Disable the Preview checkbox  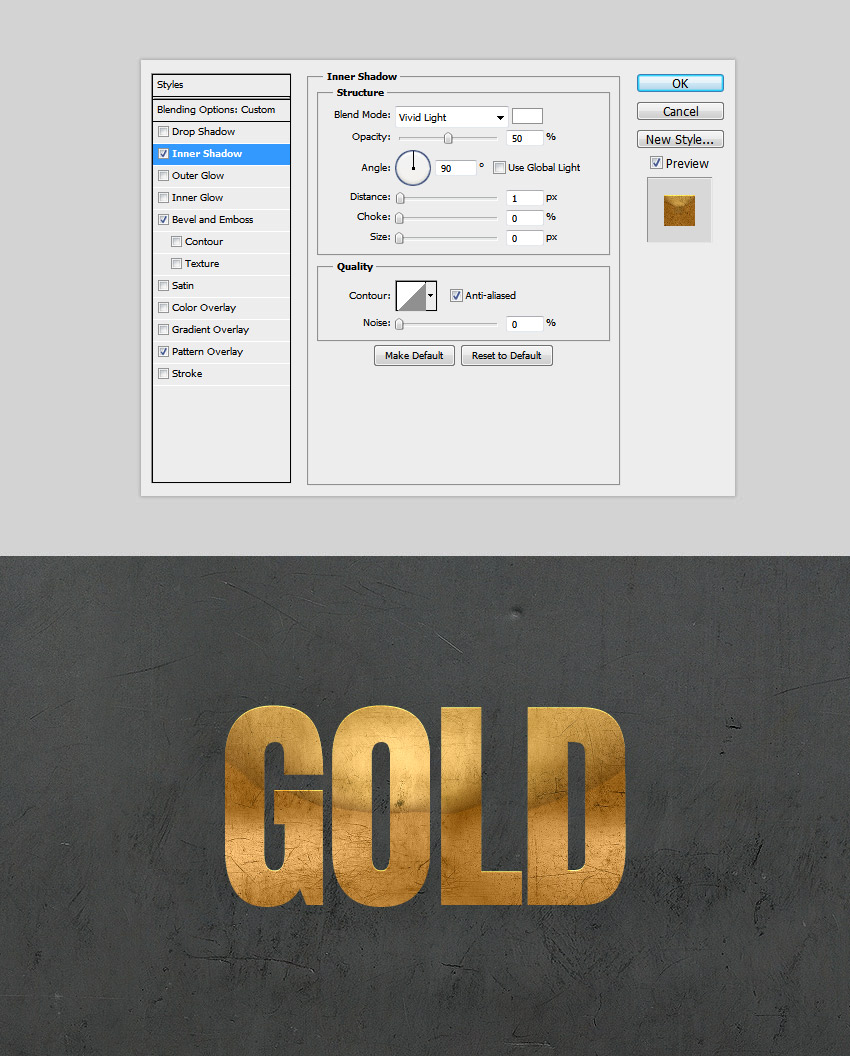pos(657,163)
